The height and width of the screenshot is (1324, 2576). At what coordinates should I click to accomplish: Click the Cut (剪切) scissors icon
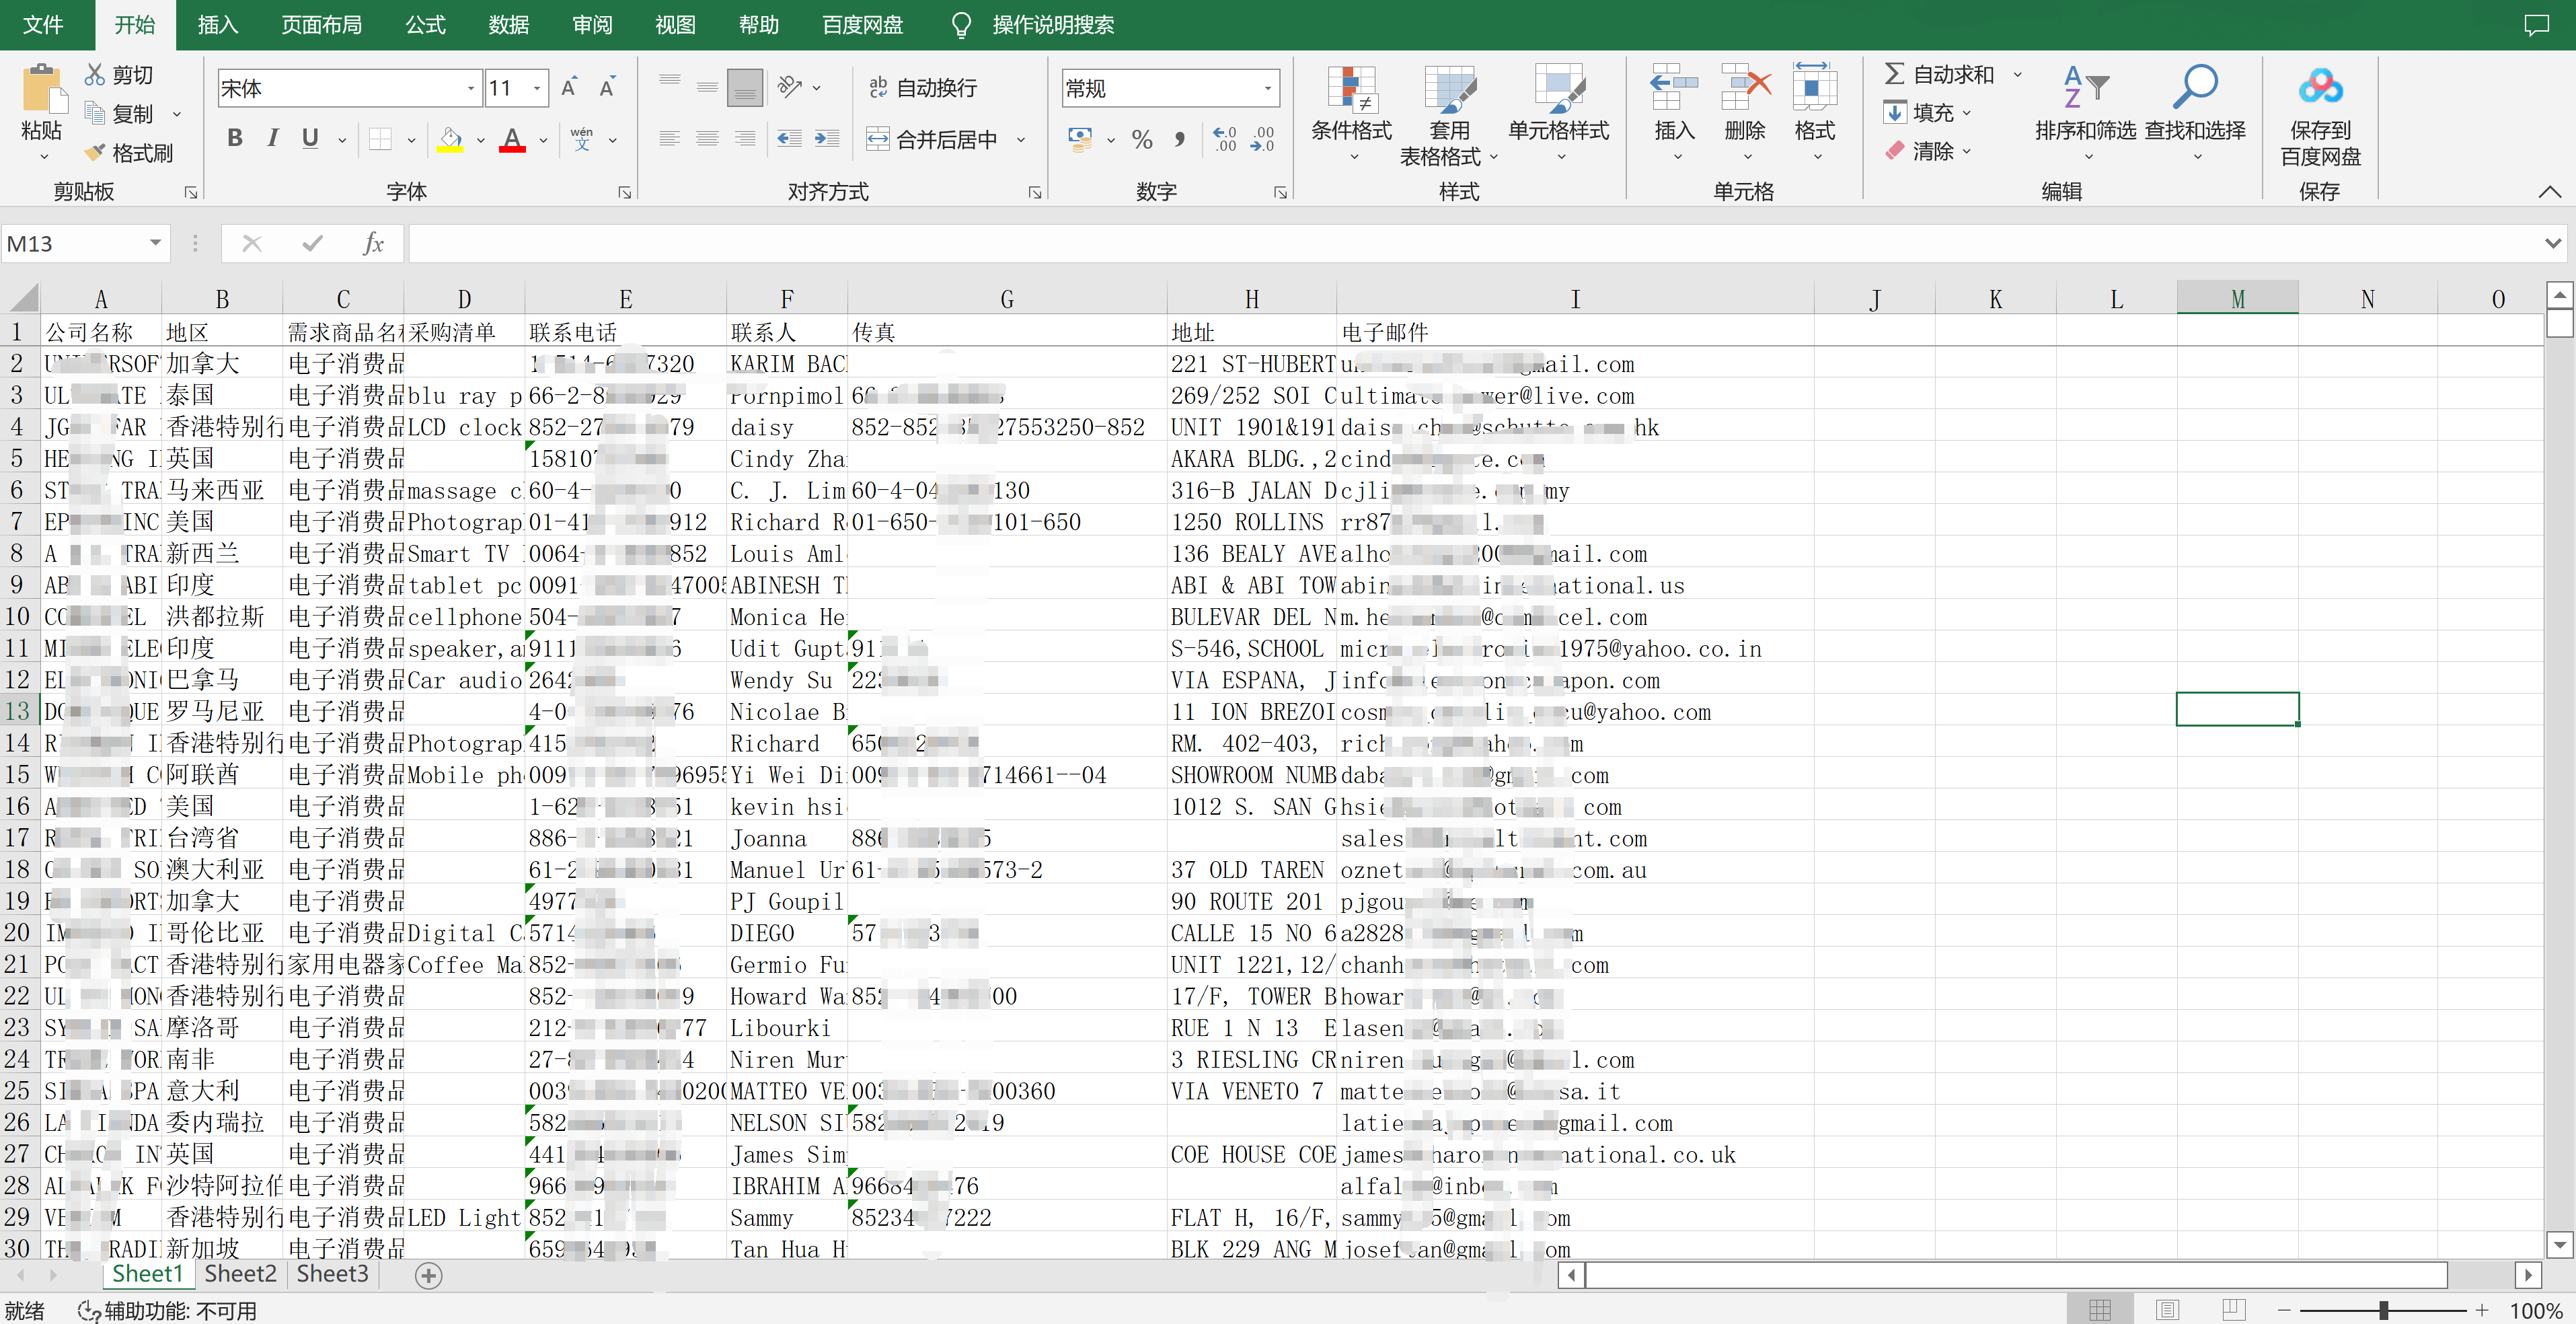coord(95,75)
